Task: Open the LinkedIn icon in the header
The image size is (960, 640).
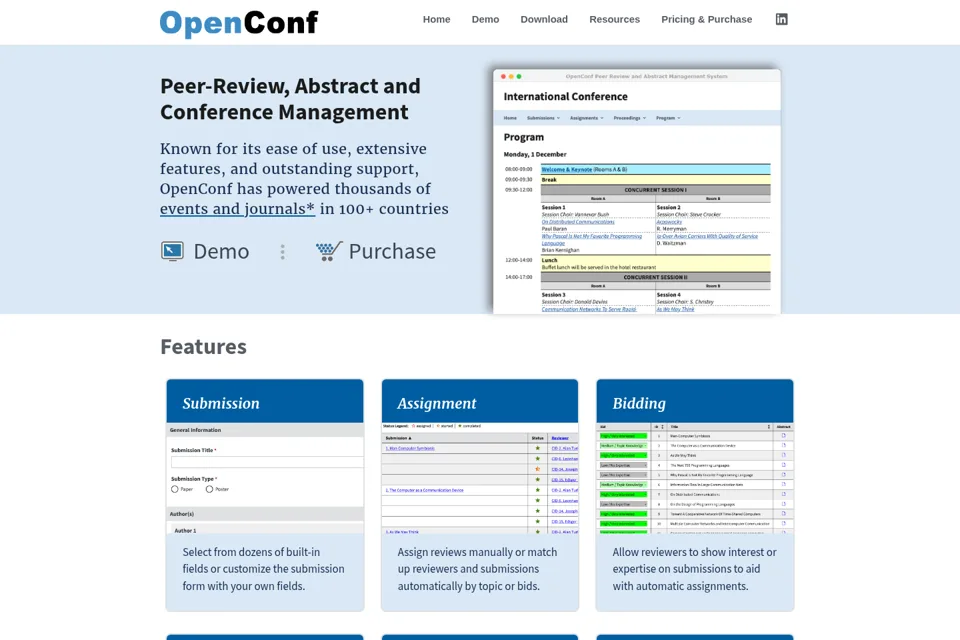Action: pos(781,19)
